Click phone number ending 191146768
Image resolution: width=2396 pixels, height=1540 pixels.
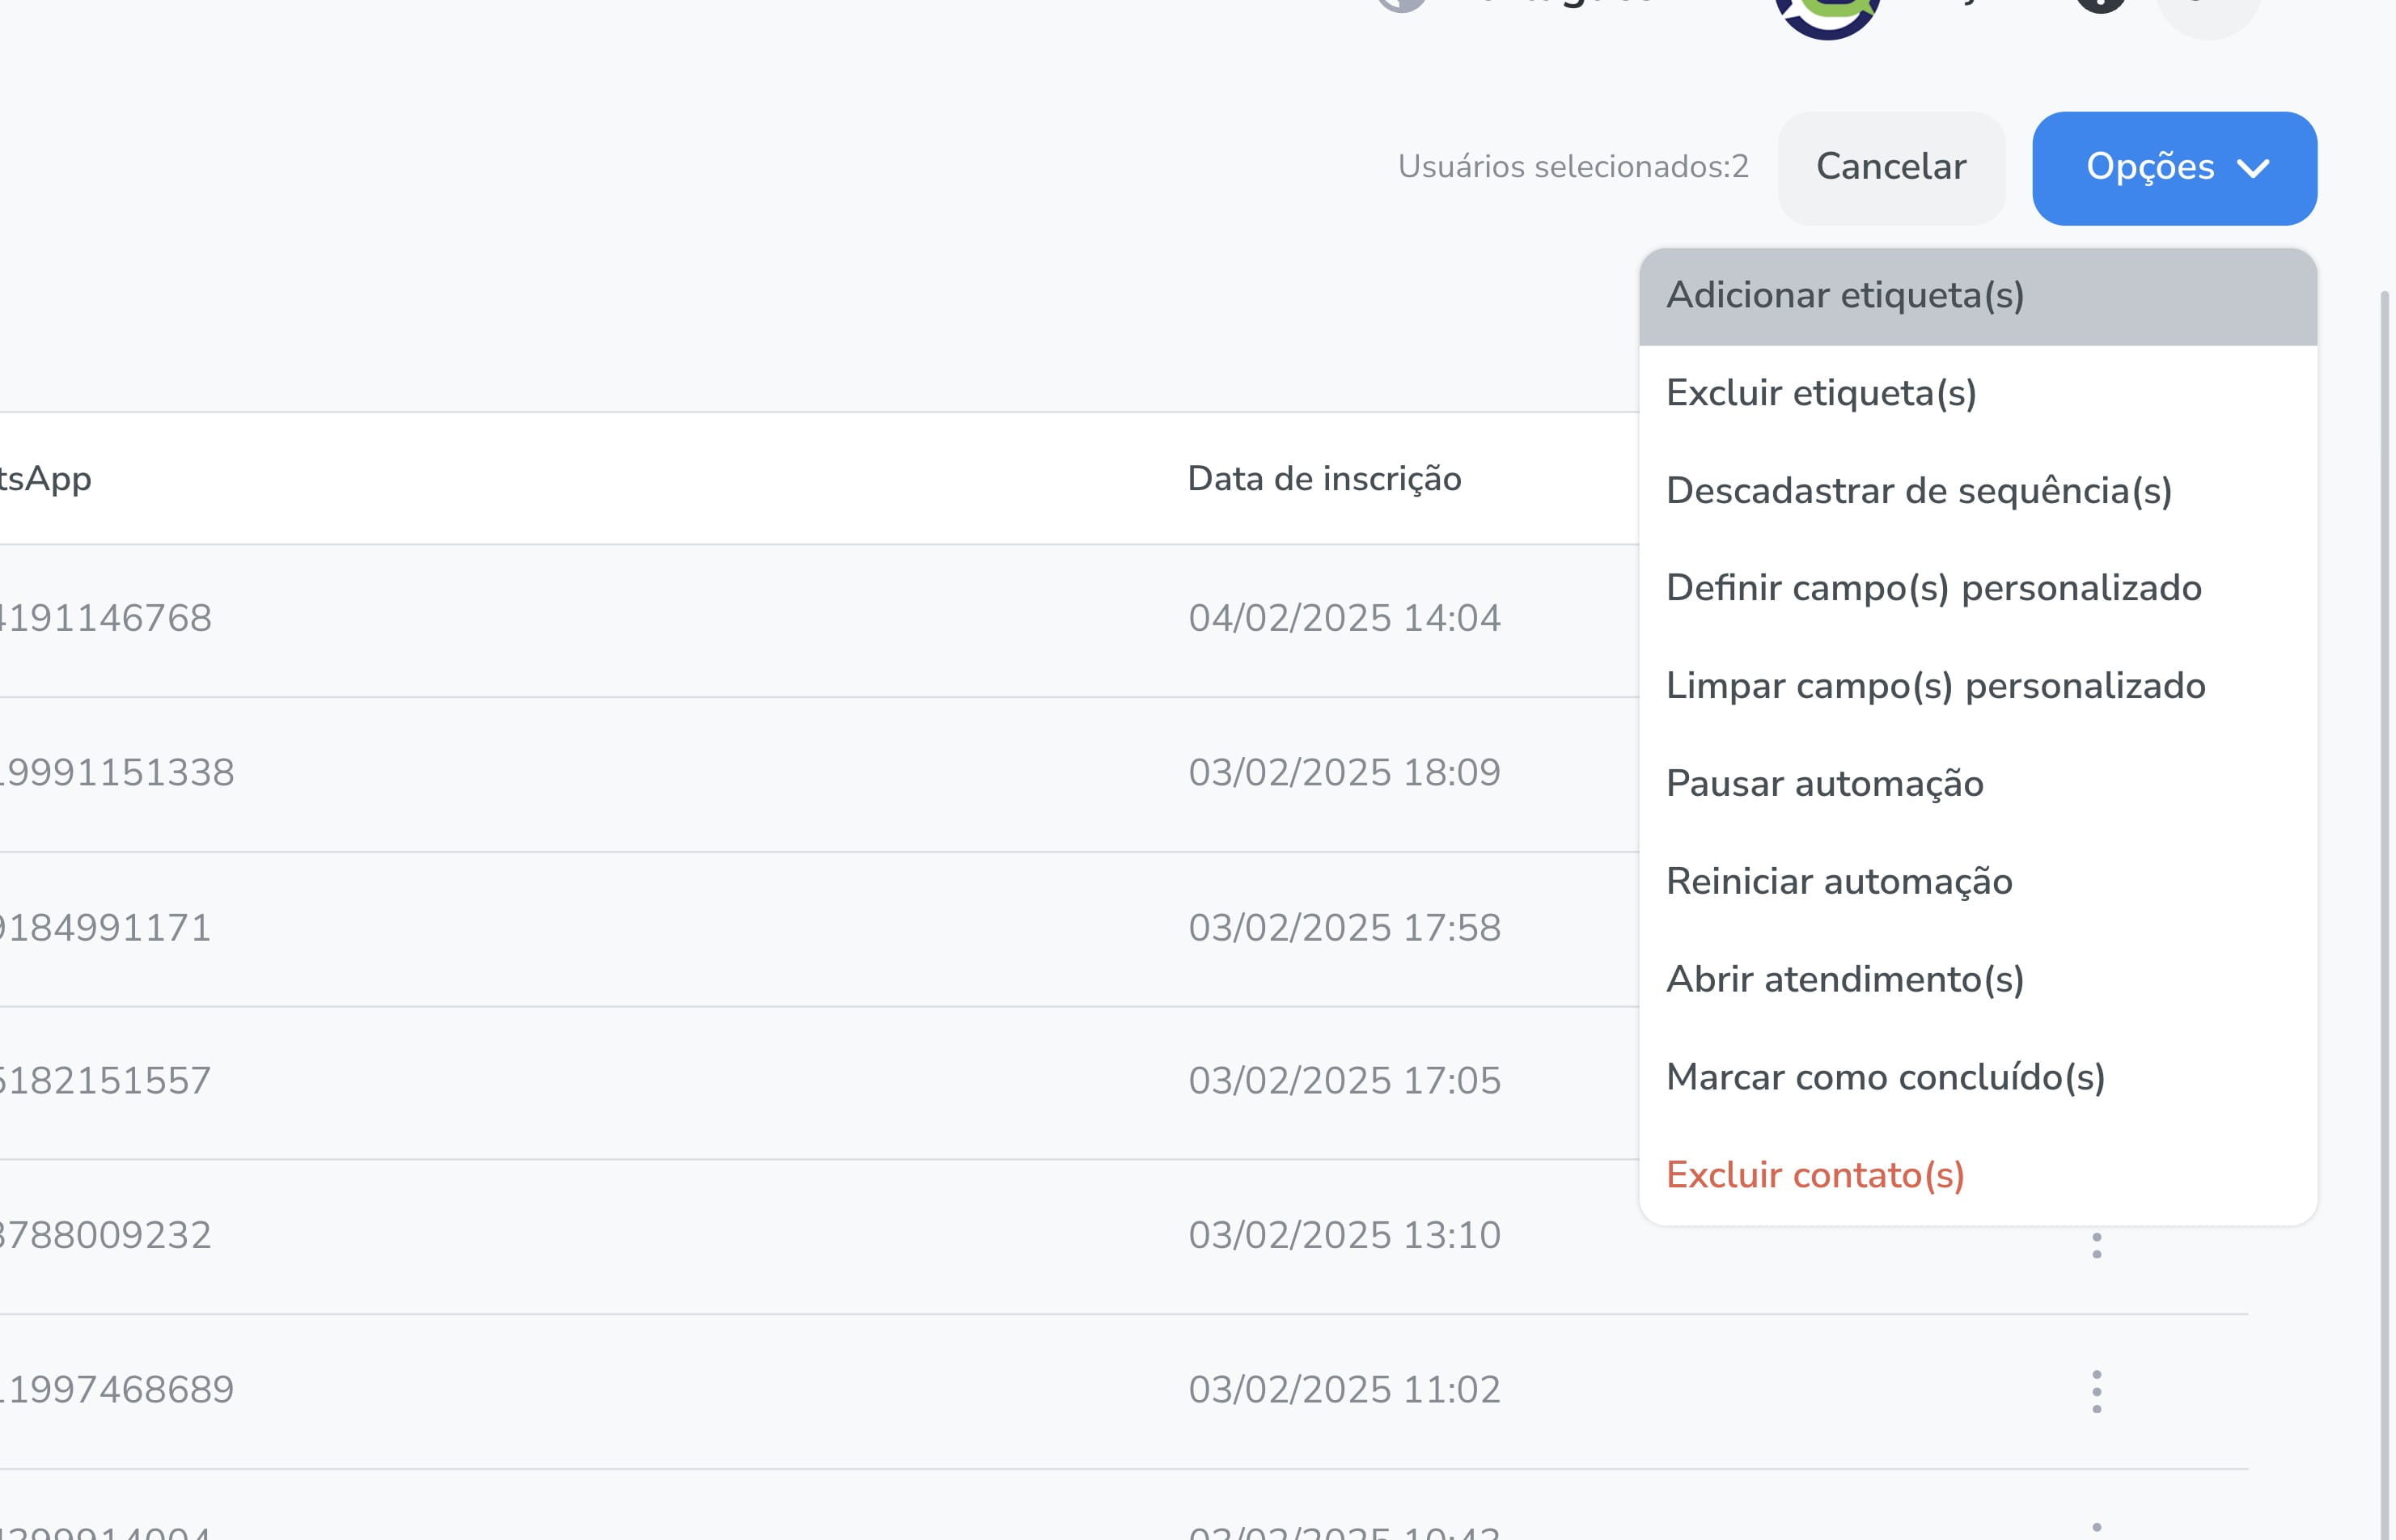tap(105, 618)
